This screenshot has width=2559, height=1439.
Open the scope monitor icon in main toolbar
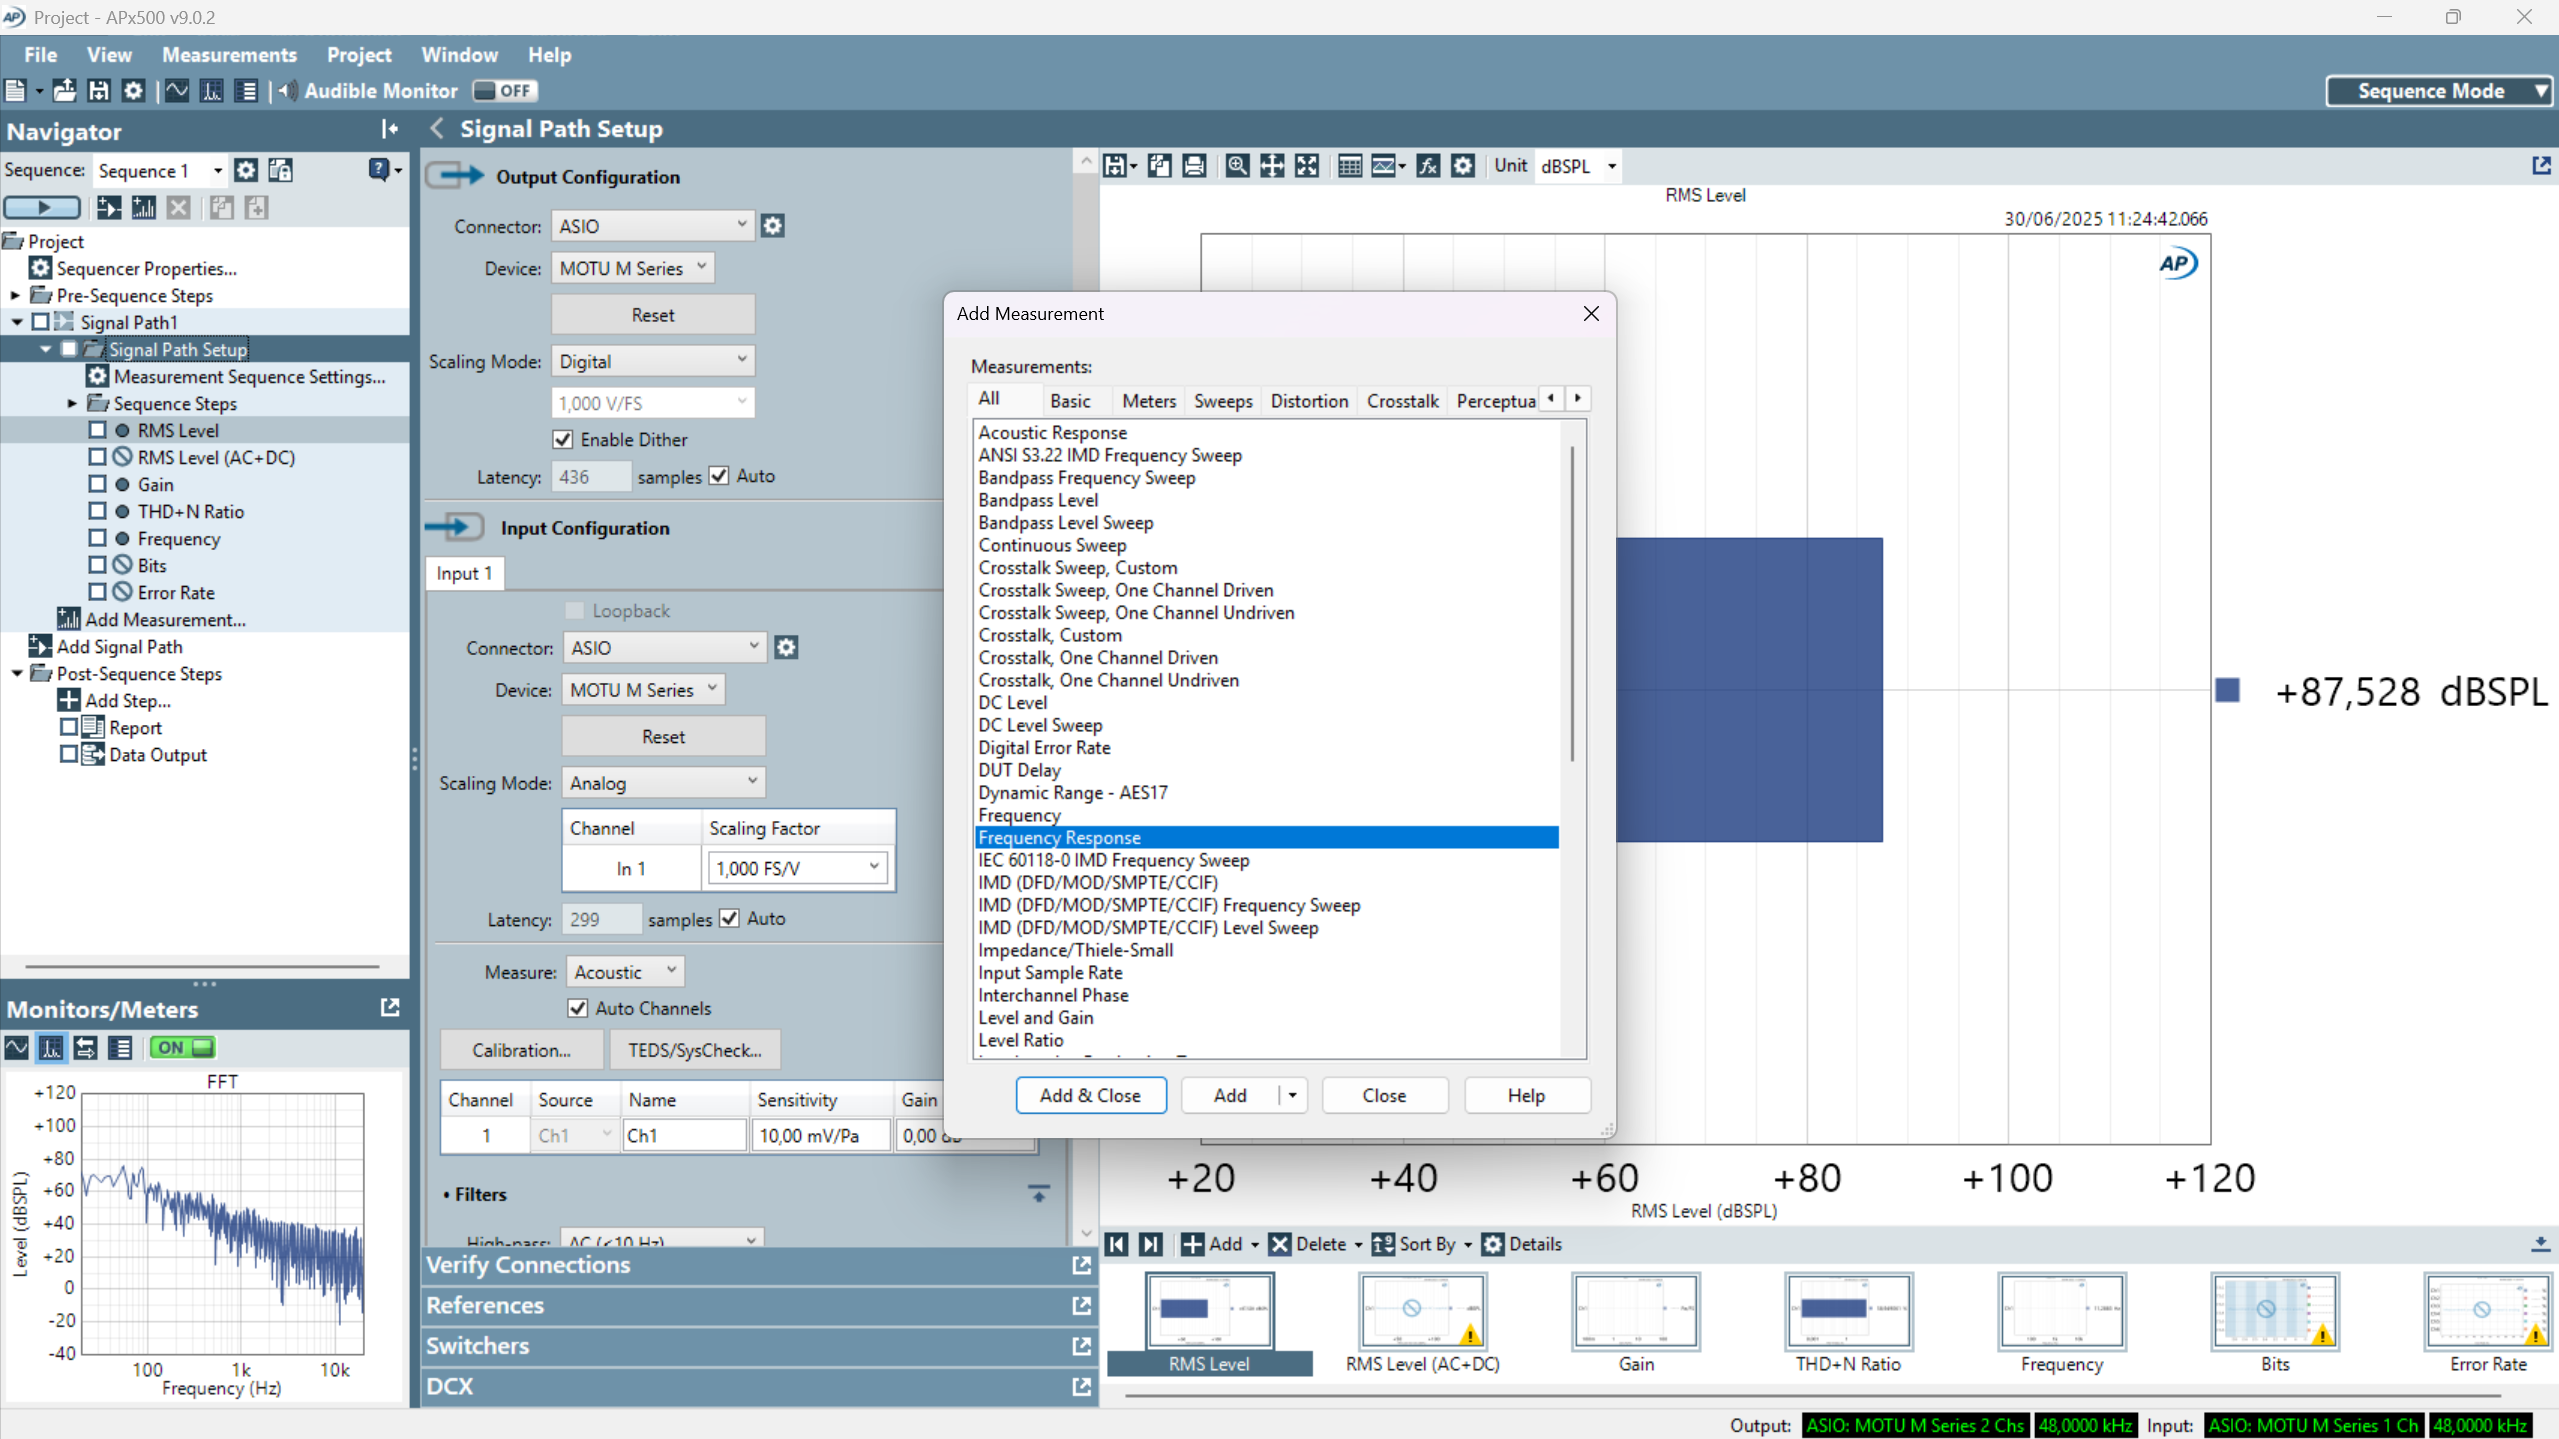[177, 91]
